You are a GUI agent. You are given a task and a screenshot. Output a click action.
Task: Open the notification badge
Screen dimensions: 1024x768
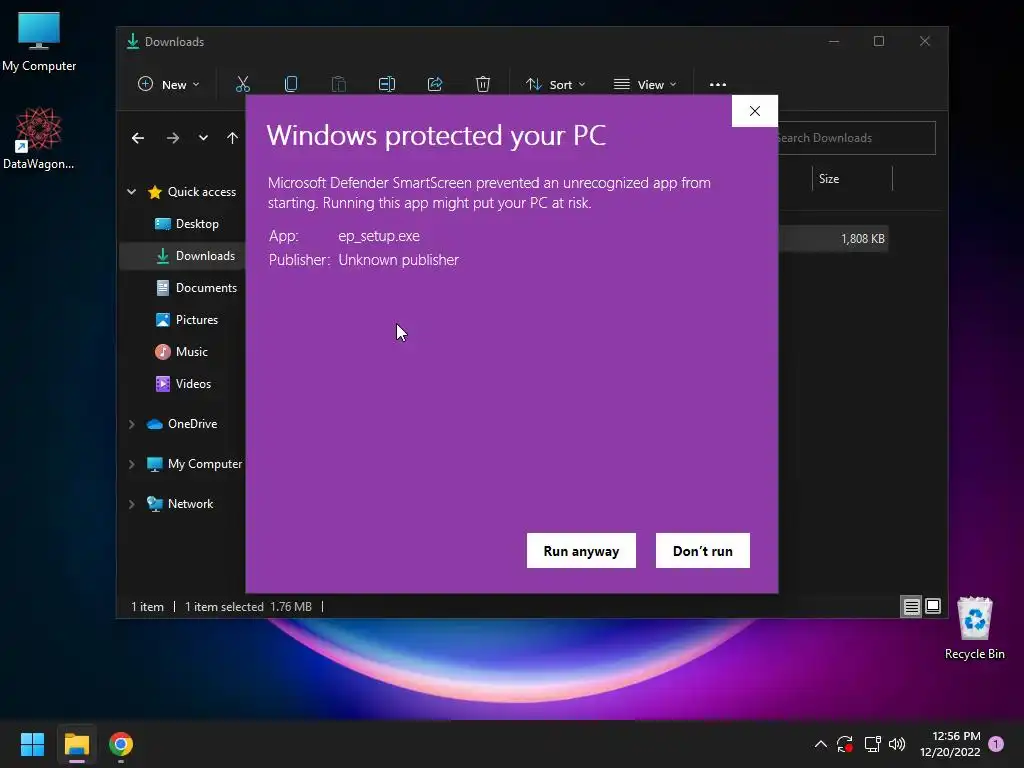coord(996,743)
